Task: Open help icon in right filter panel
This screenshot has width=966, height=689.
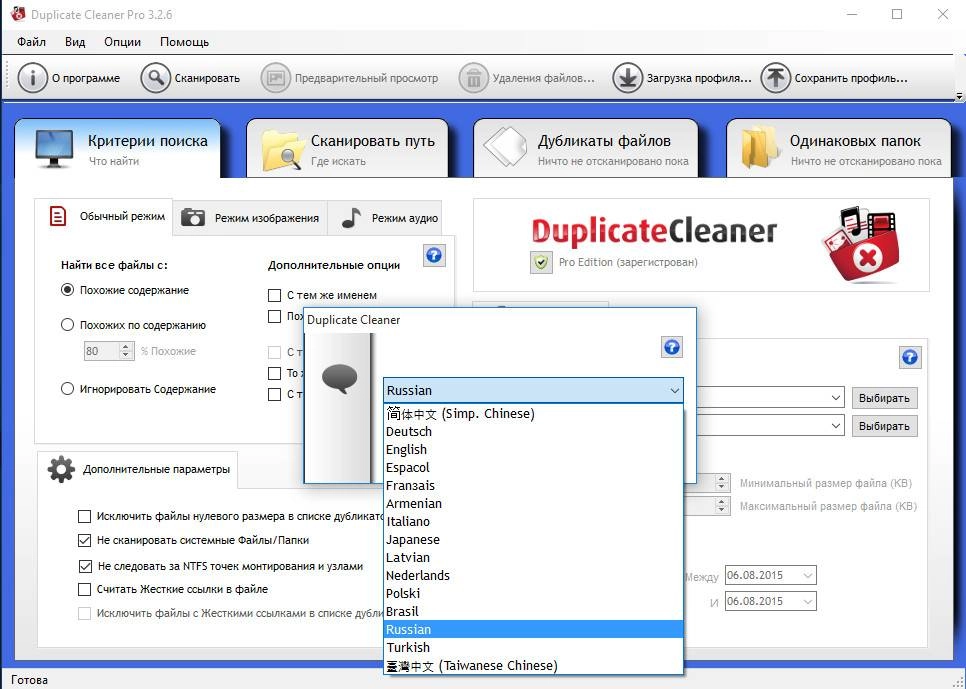Action: 910,357
